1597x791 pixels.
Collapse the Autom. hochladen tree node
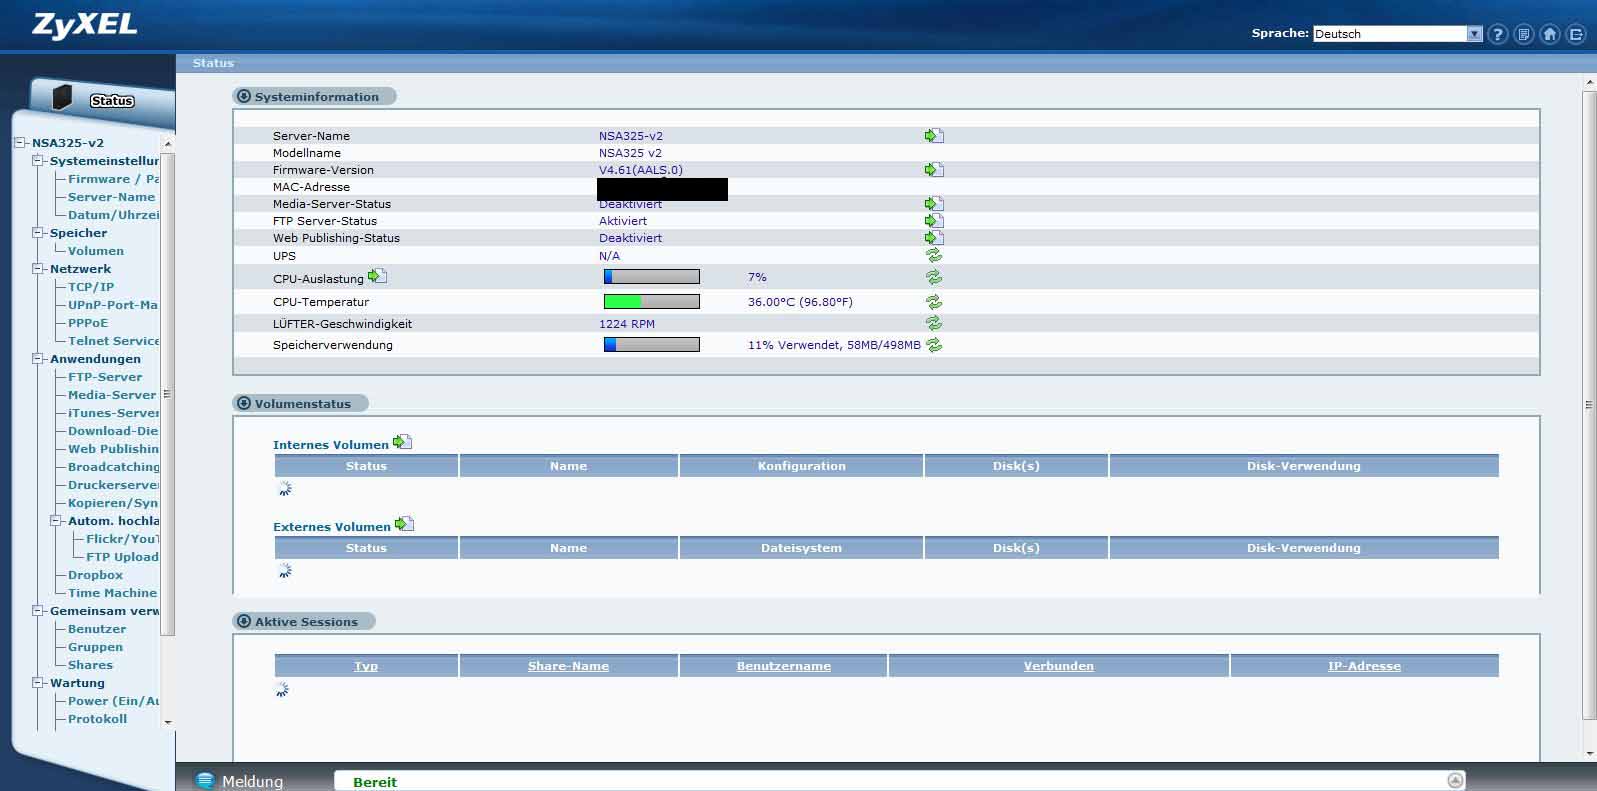55,521
